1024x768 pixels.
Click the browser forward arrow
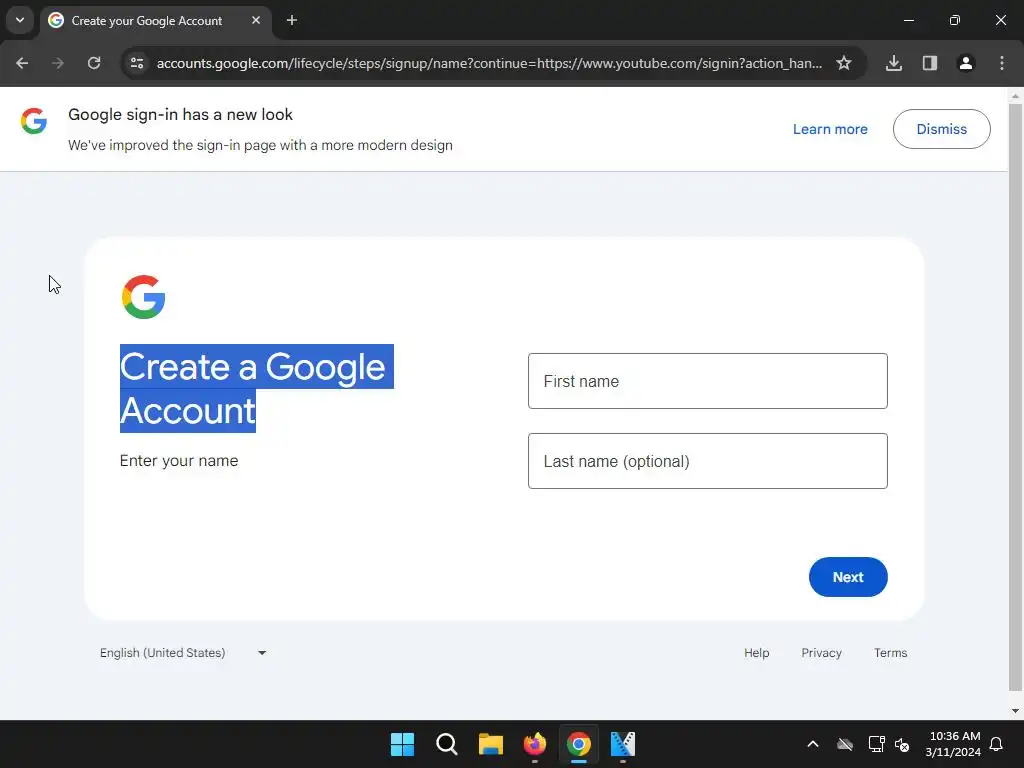[58, 63]
